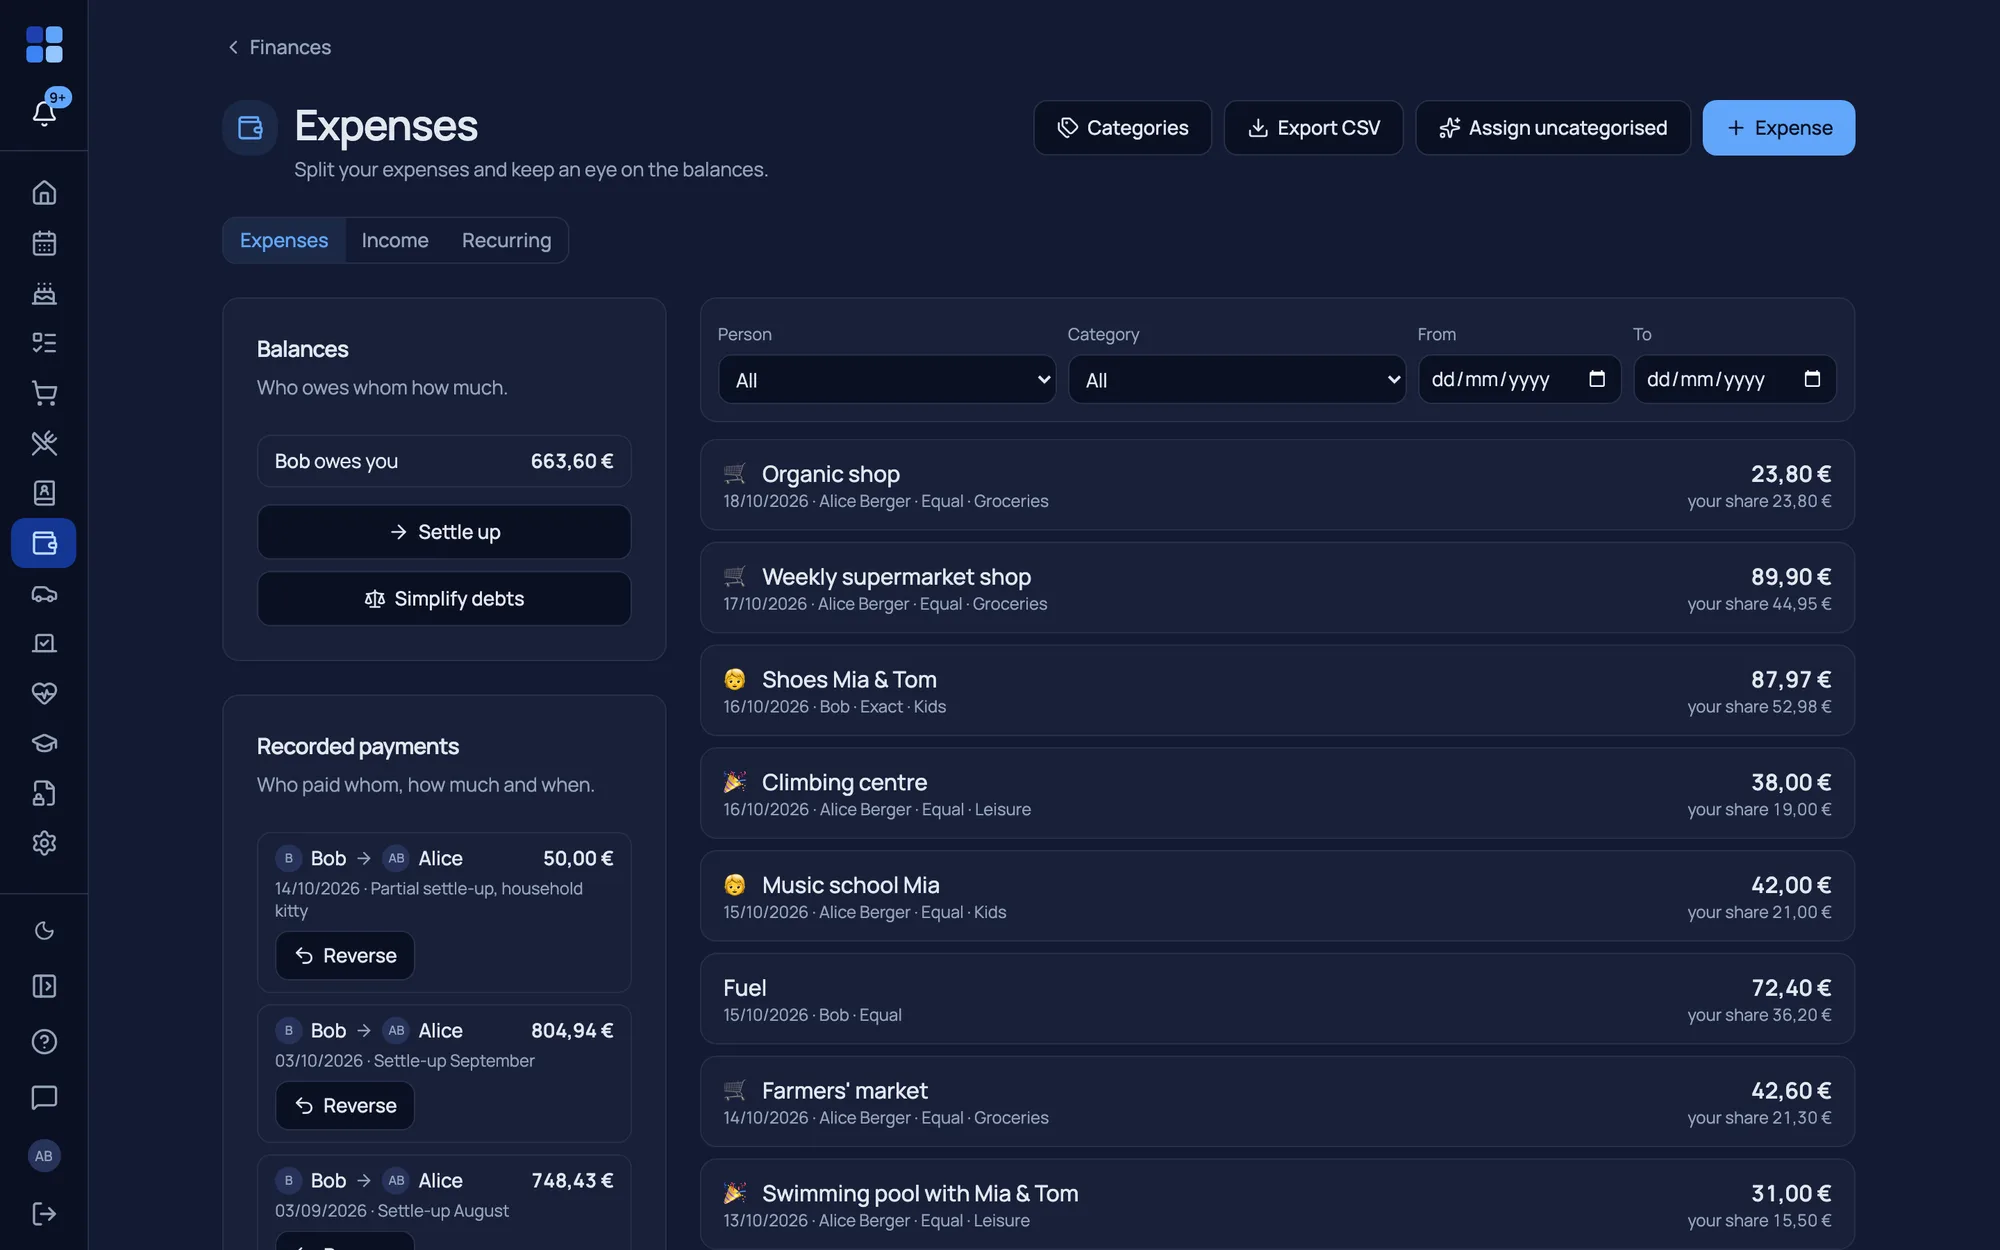Open contacts book icon in sidebar
2000x1250 pixels.
click(44, 493)
